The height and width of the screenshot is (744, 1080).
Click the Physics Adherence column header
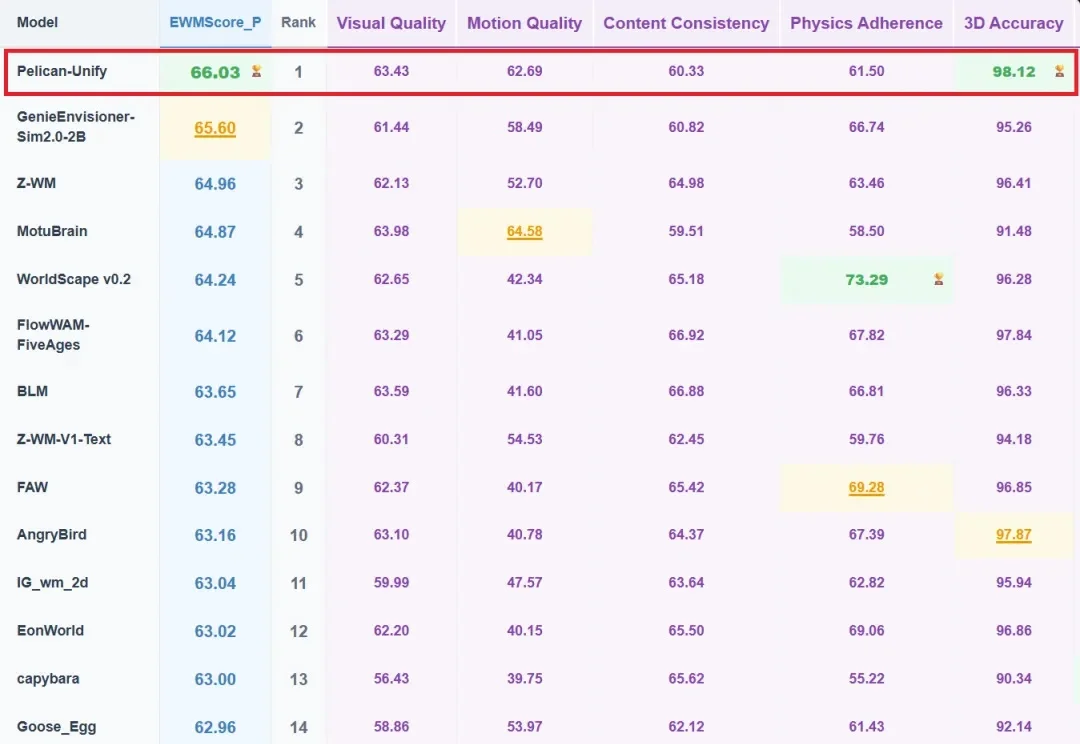coord(866,23)
